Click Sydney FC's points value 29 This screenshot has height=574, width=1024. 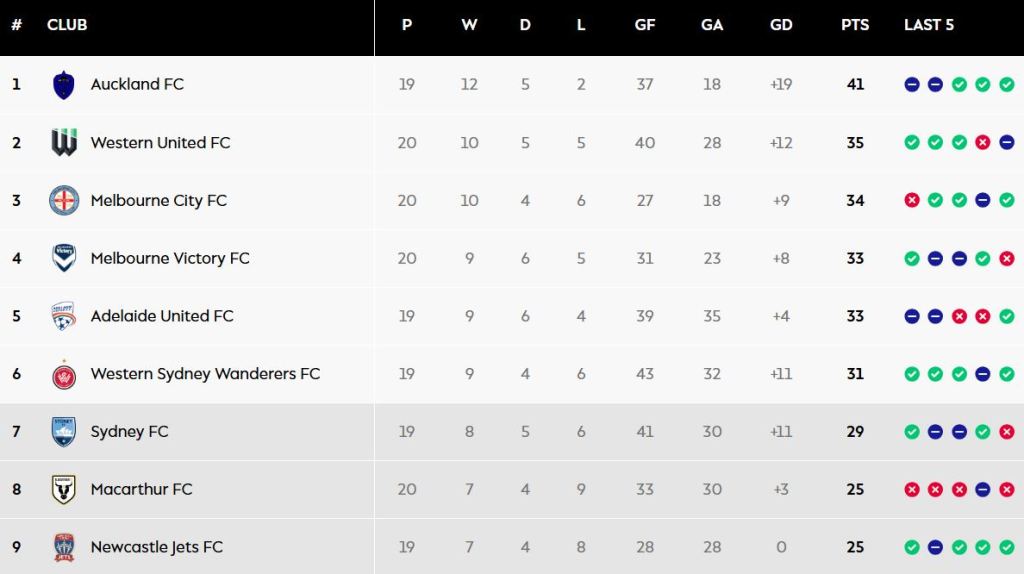coord(855,432)
